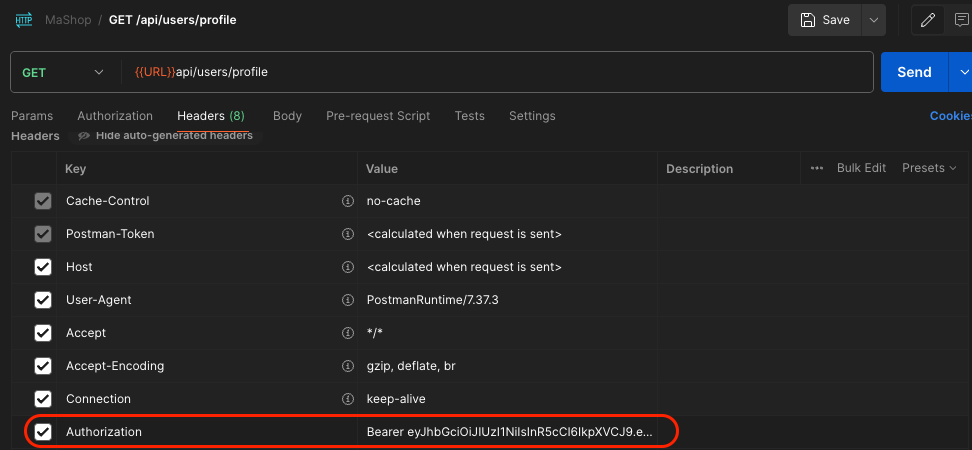The height and width of the screenshot is (450, 972).
Task: Open the Cookies link
Action: pos(950,116)
